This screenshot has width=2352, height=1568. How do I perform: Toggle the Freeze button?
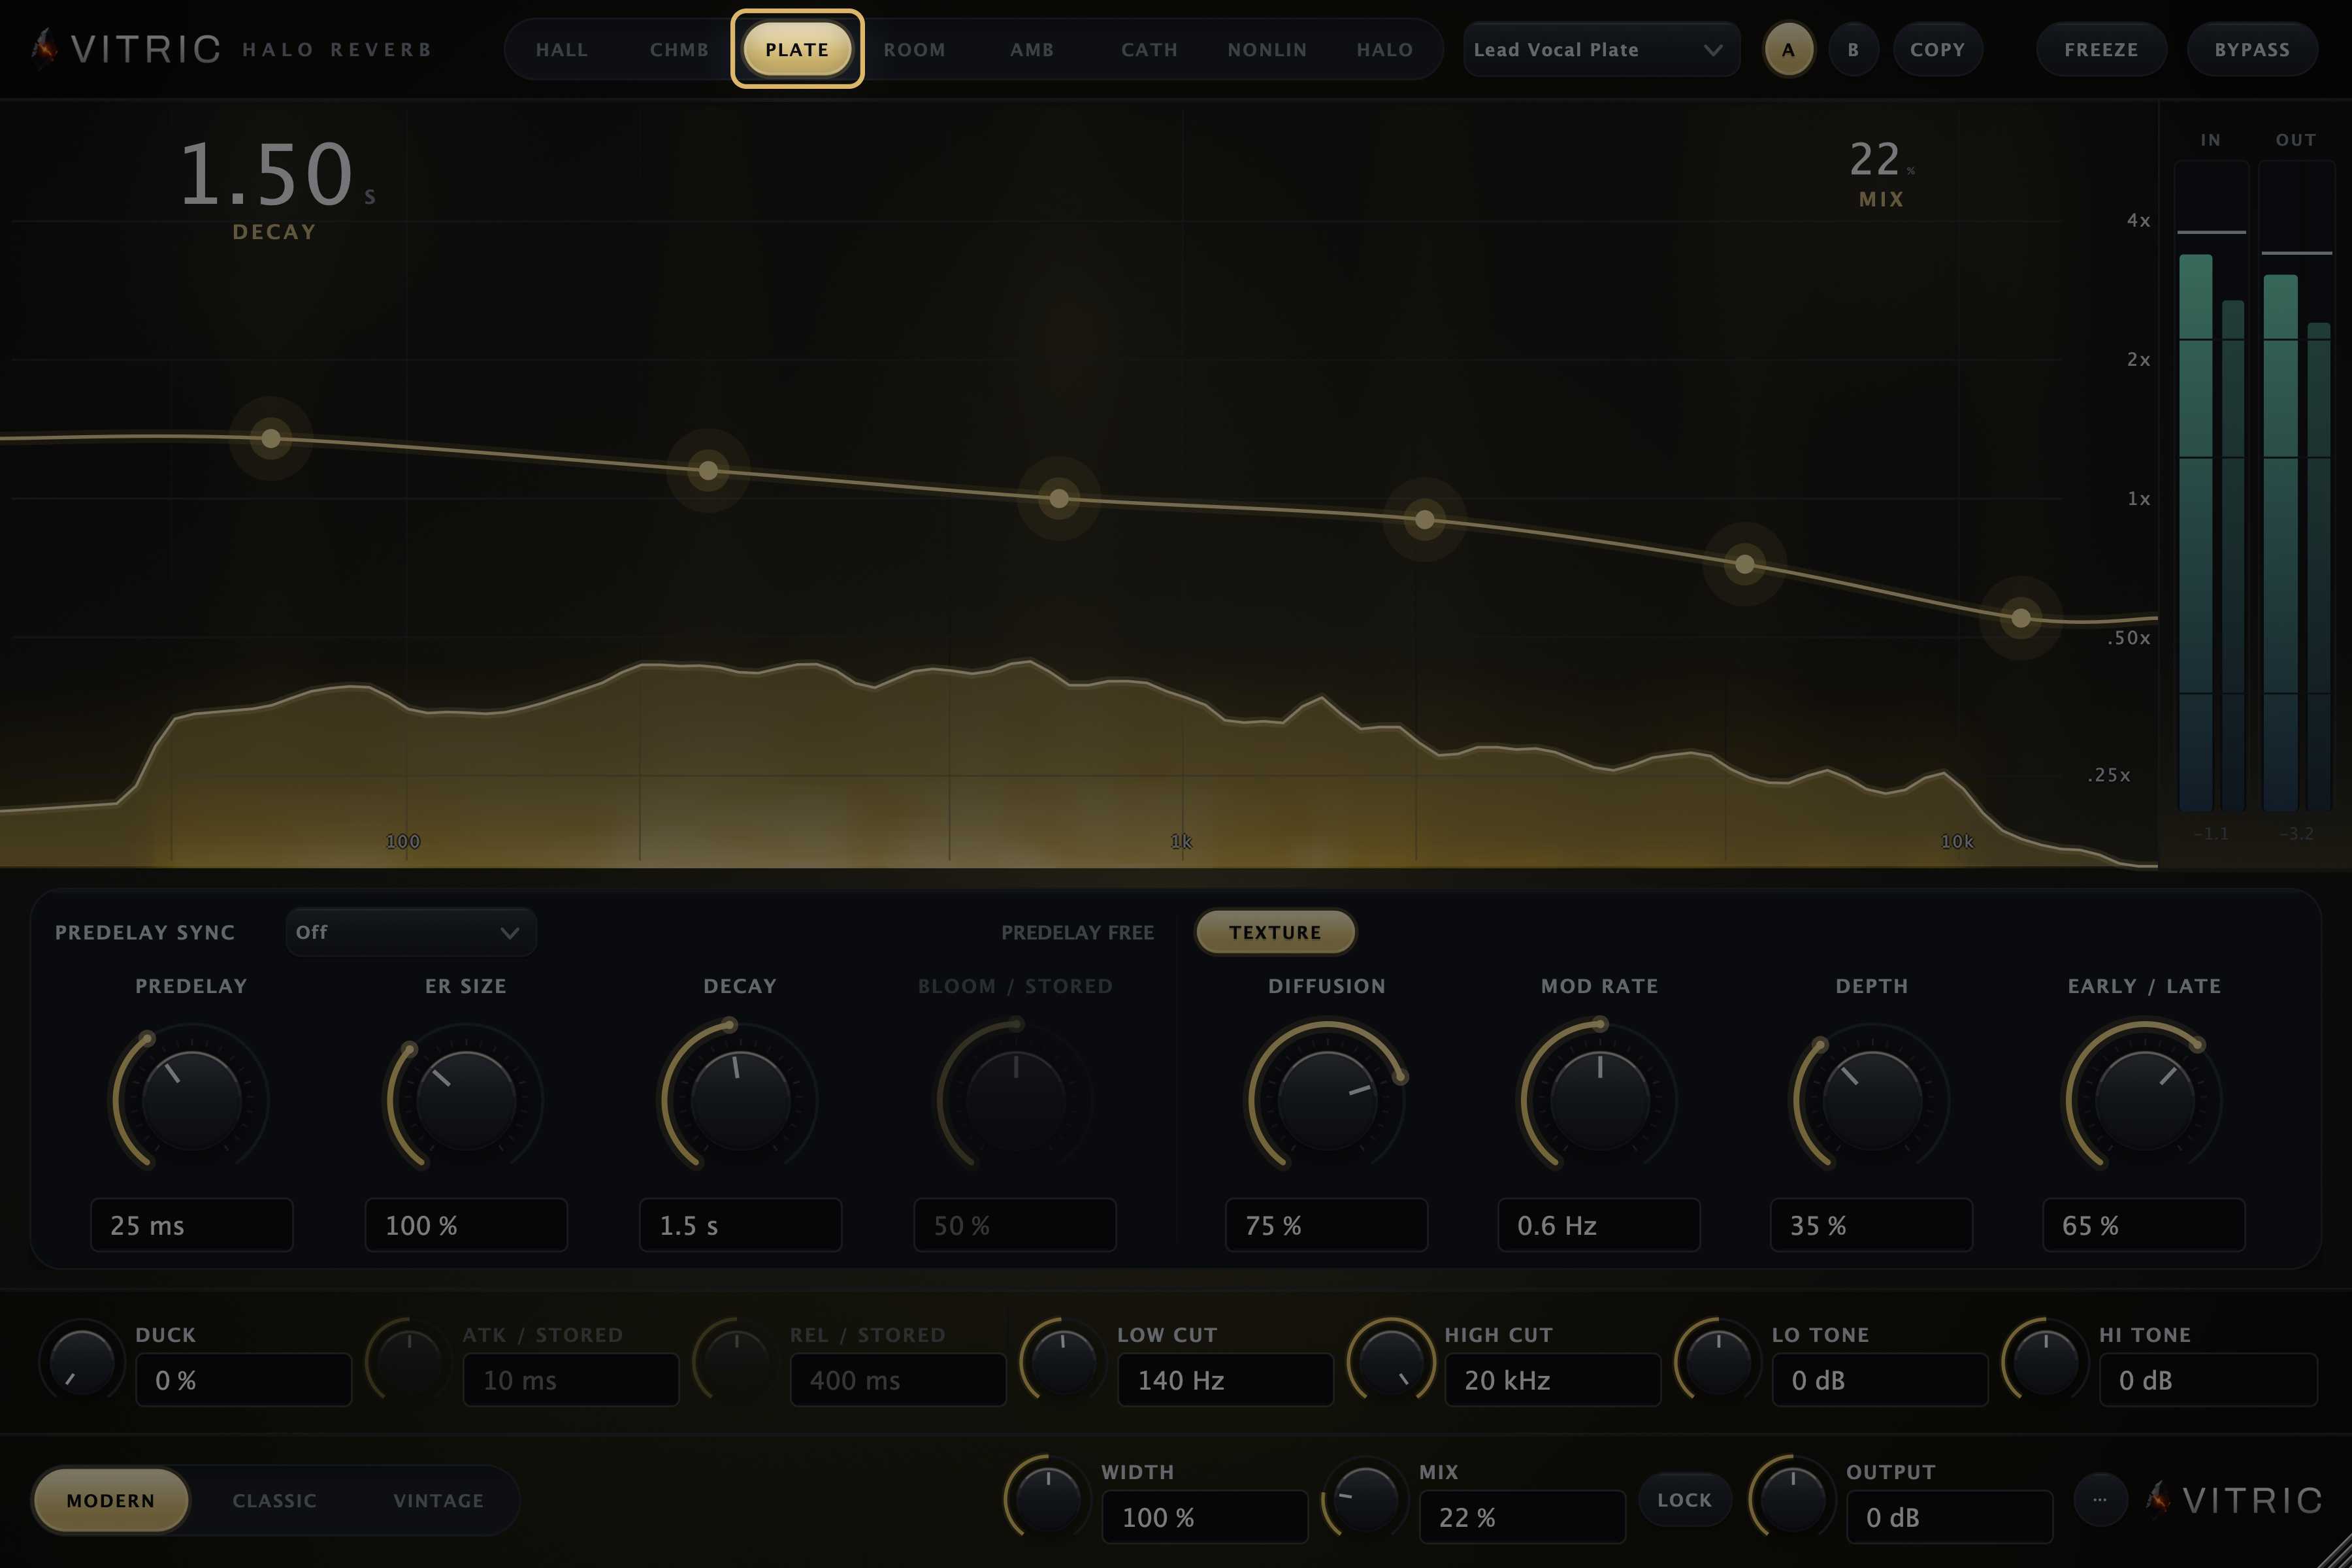pyautogui.click(x=2101, y=49)
